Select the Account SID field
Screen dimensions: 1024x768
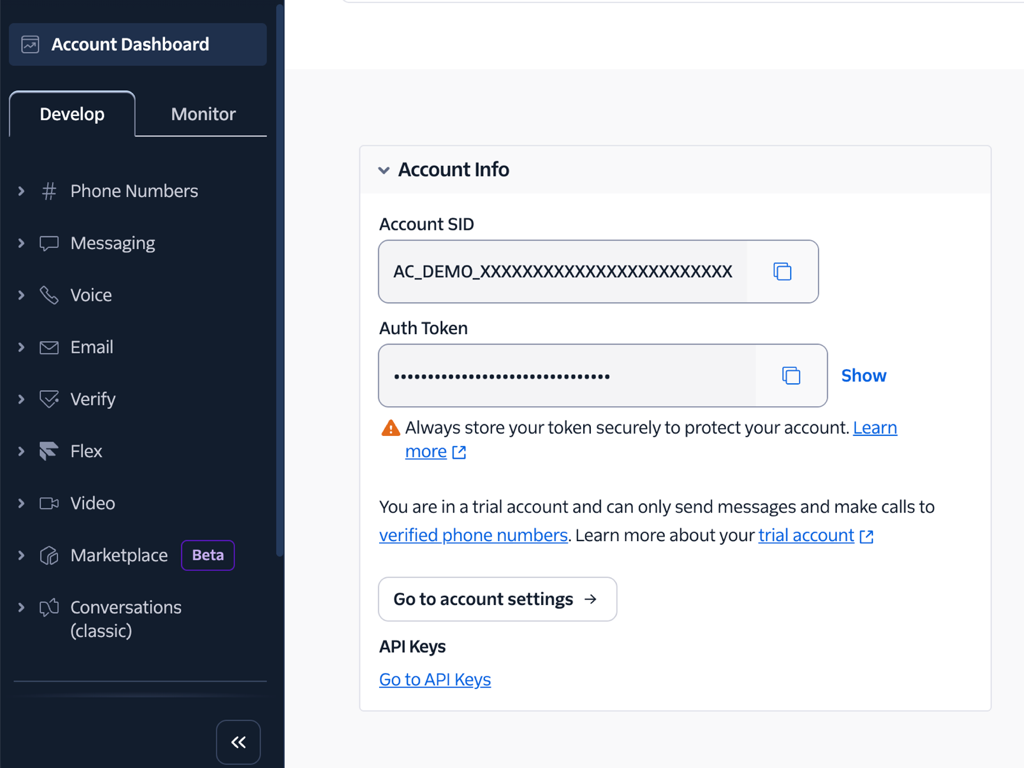(x=563, y=272)
